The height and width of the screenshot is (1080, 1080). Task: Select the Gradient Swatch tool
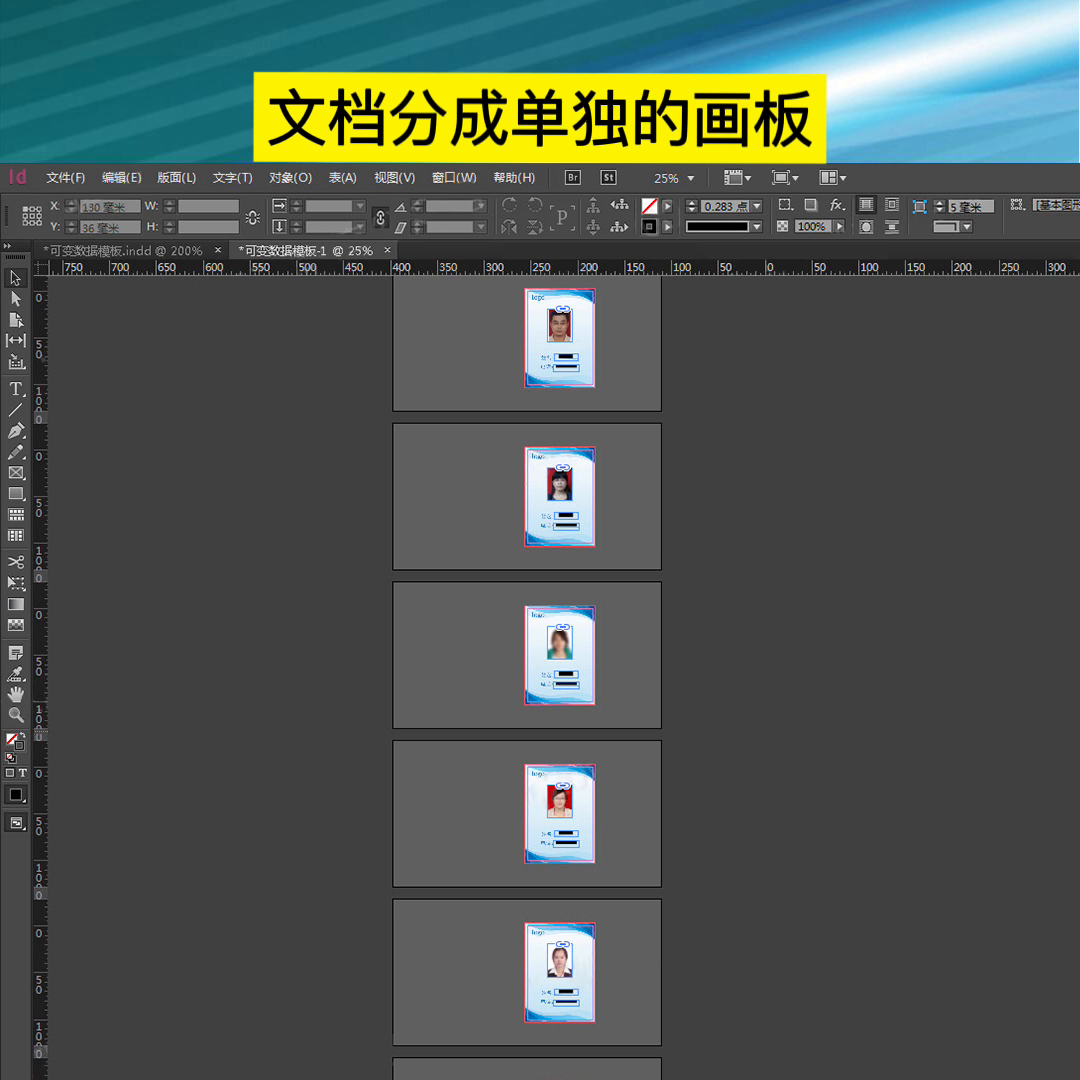pyautogui.click(x=16, y=604)
